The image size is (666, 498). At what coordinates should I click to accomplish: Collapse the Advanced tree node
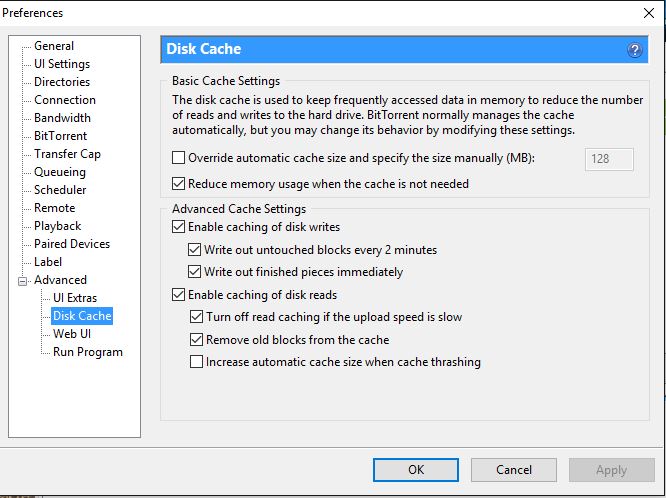point(23,280)
